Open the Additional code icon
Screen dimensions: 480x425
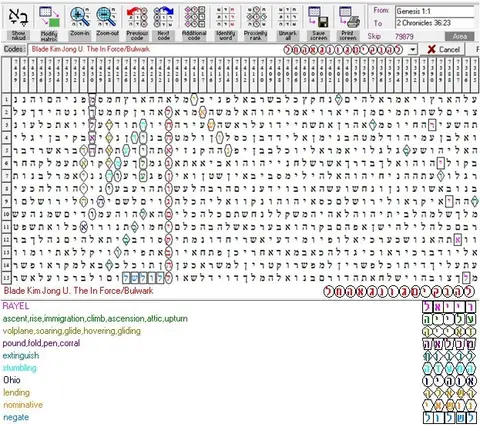pyautogui.click(x=194, y=17)
